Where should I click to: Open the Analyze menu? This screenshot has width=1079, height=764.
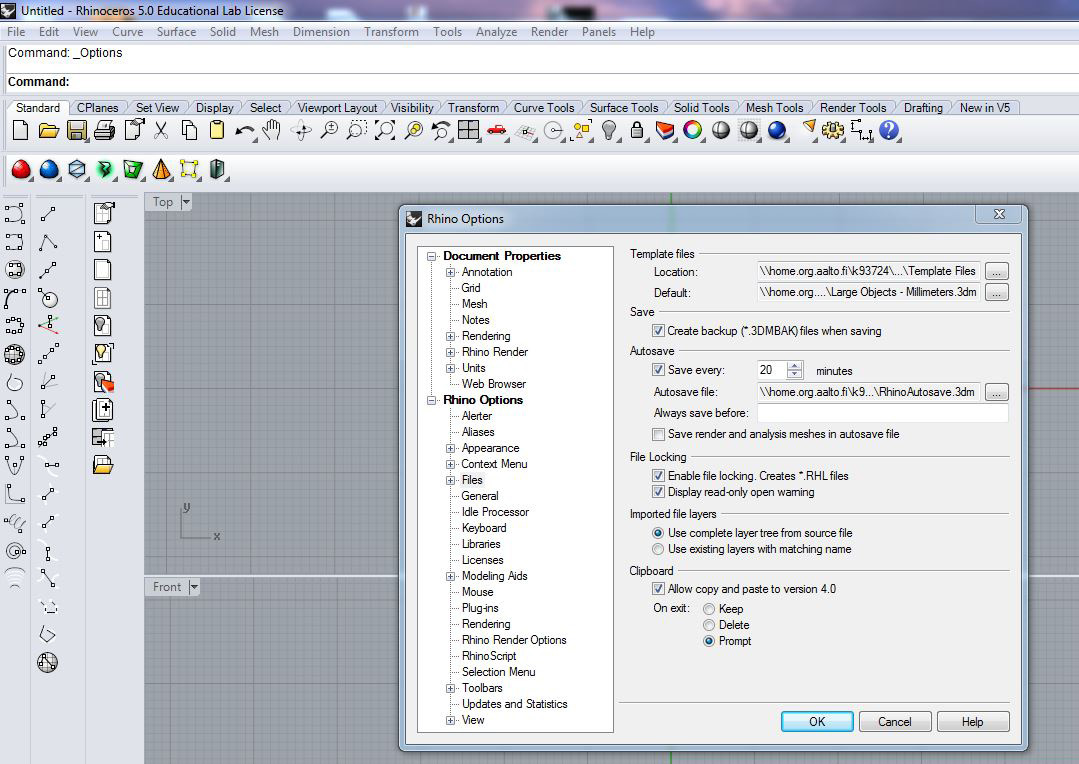click(x=496, y=32)
